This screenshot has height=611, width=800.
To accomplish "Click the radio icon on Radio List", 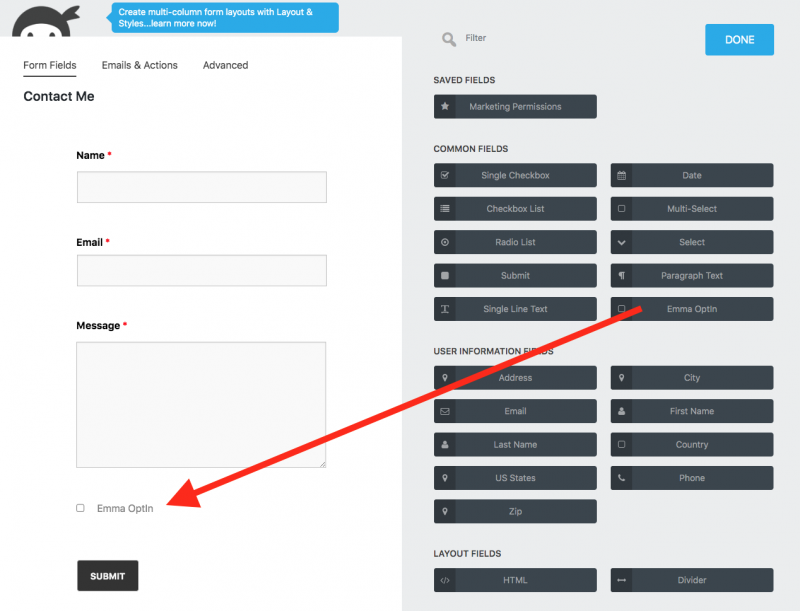I will tap(445, 243).
